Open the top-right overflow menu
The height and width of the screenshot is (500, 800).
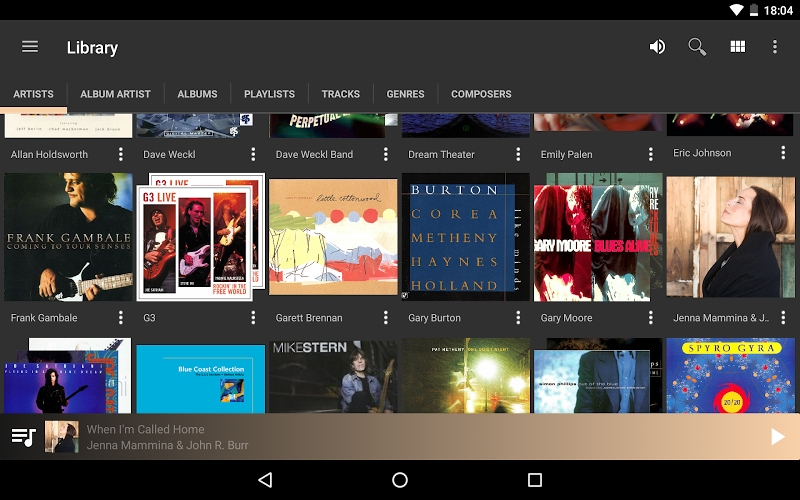pos(774,47)
